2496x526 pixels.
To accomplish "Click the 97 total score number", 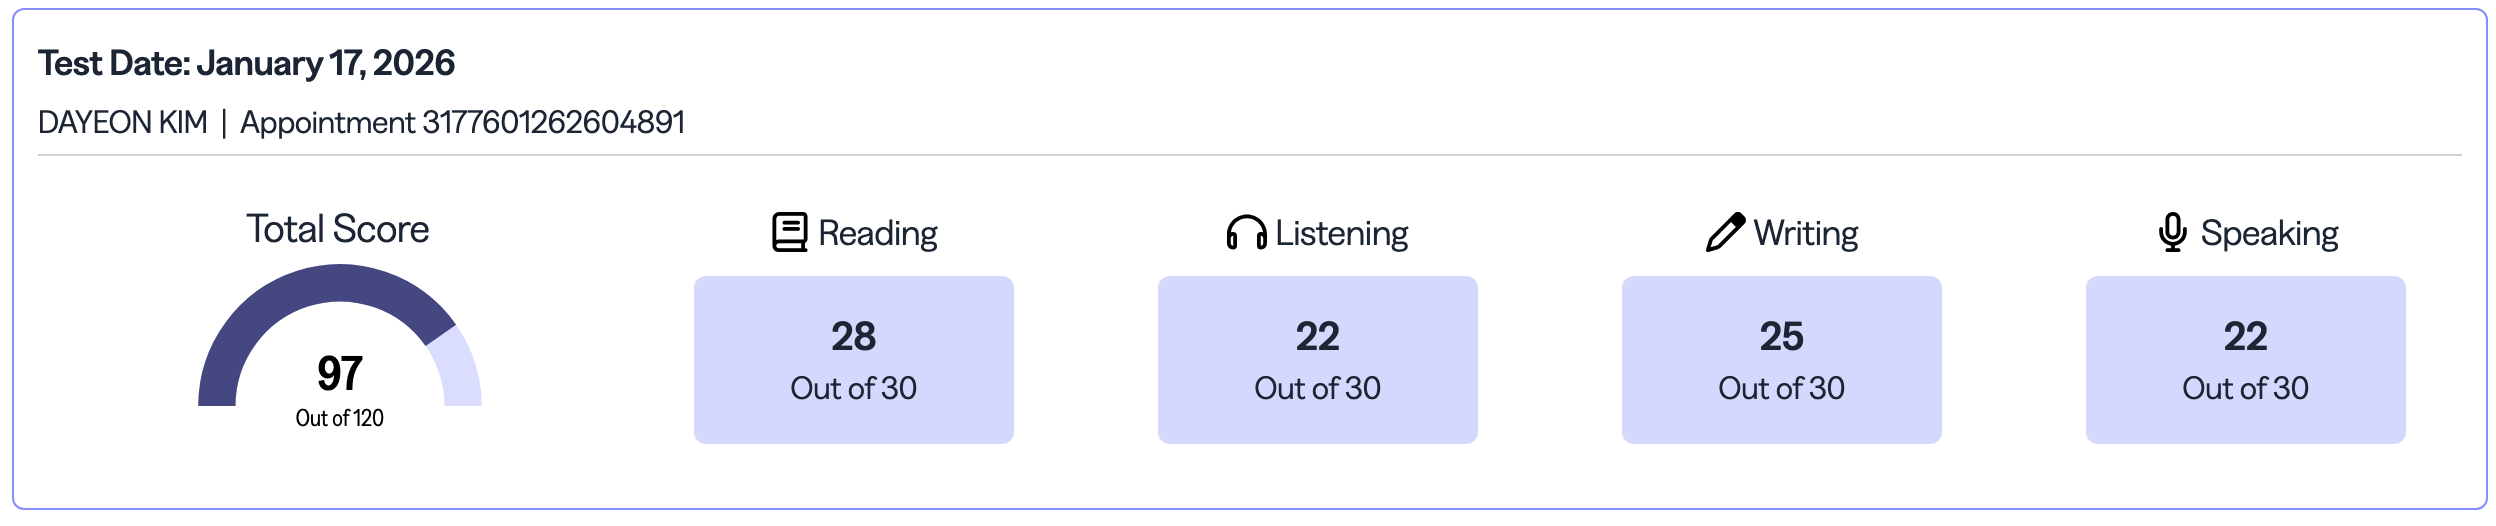I will coord(339,374).
